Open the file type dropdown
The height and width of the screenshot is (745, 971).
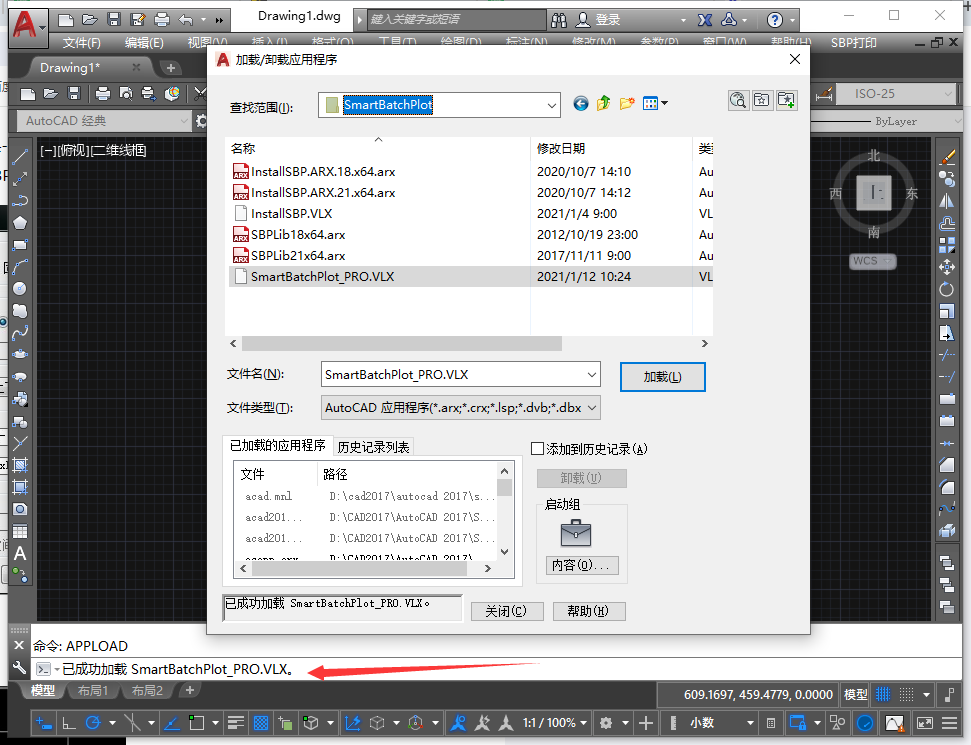(591, 407)
